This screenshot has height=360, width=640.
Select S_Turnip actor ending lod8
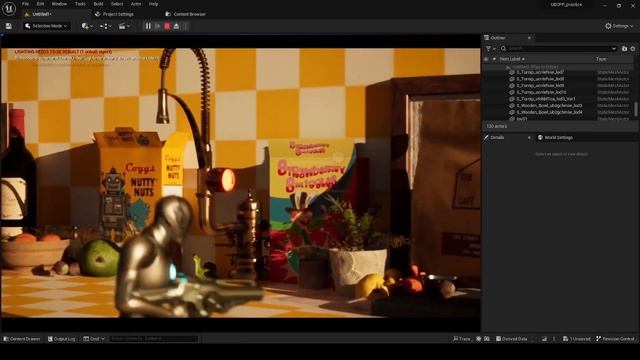click(x=540, y=79)
